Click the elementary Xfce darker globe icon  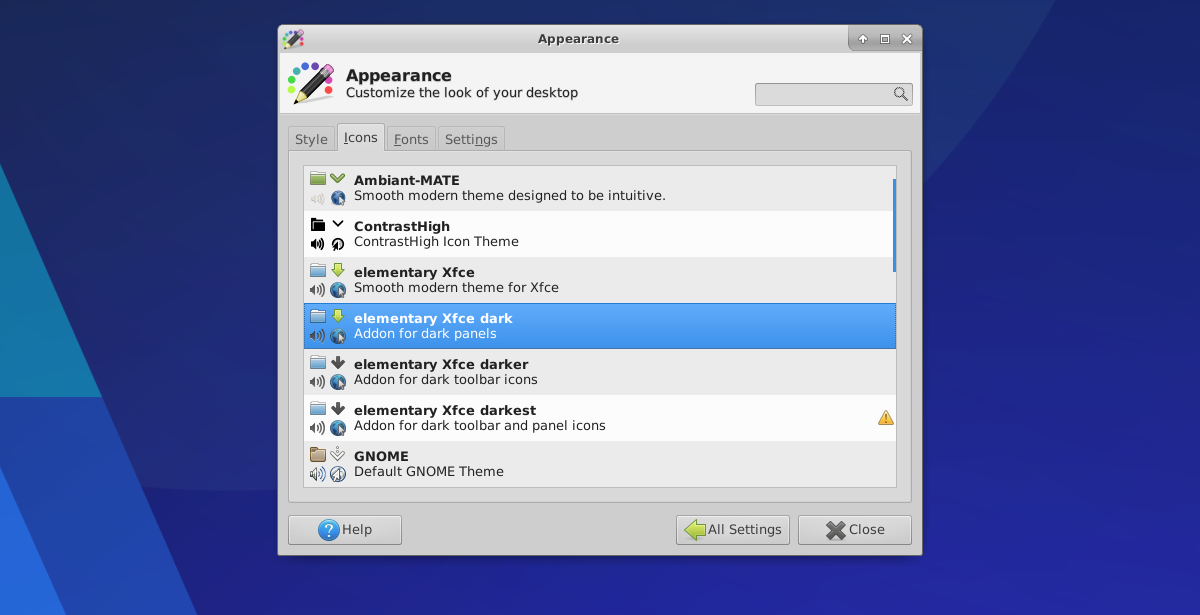coord(337,382)
